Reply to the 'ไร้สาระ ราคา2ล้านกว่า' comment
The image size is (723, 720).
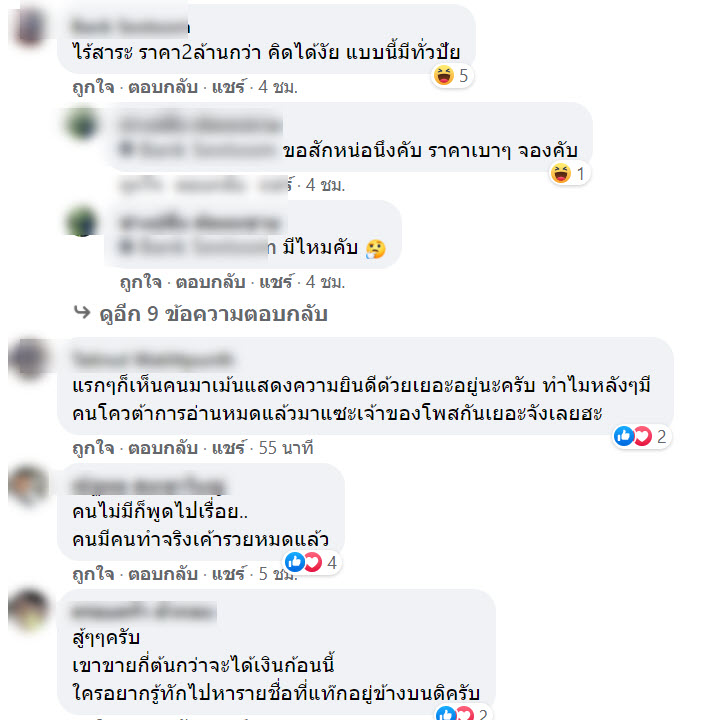(163, 87)
